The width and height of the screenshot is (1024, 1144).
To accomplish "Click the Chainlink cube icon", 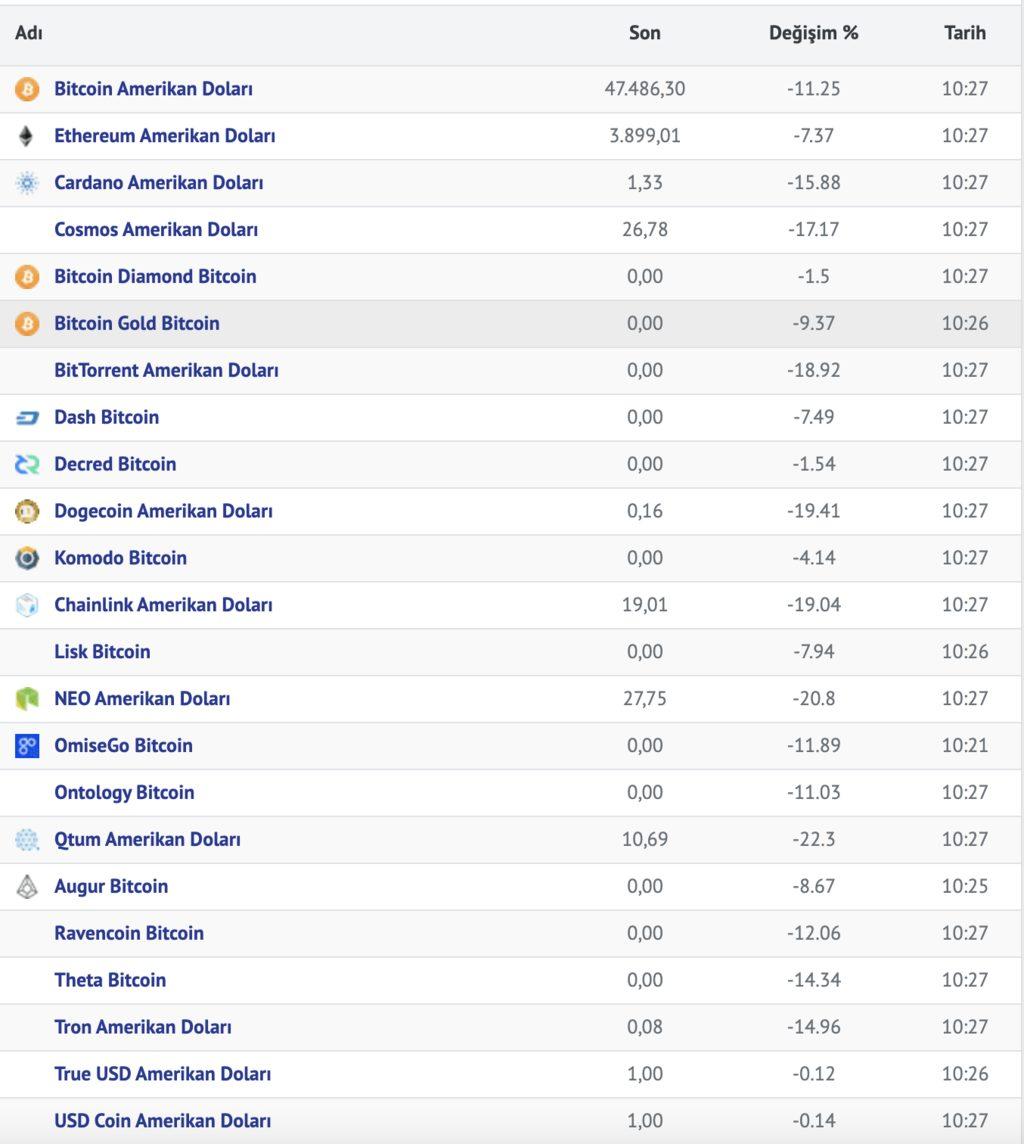I will 27,605.
